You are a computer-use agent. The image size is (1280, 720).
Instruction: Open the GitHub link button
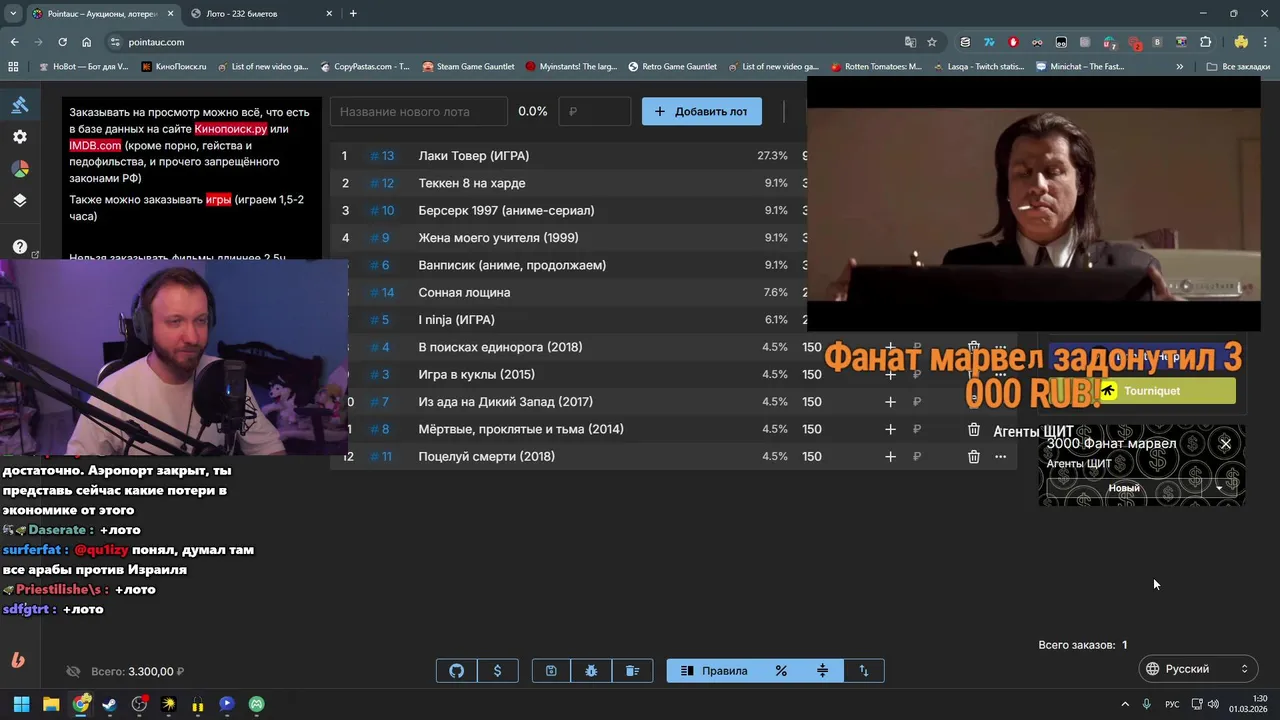pos(456,671)
